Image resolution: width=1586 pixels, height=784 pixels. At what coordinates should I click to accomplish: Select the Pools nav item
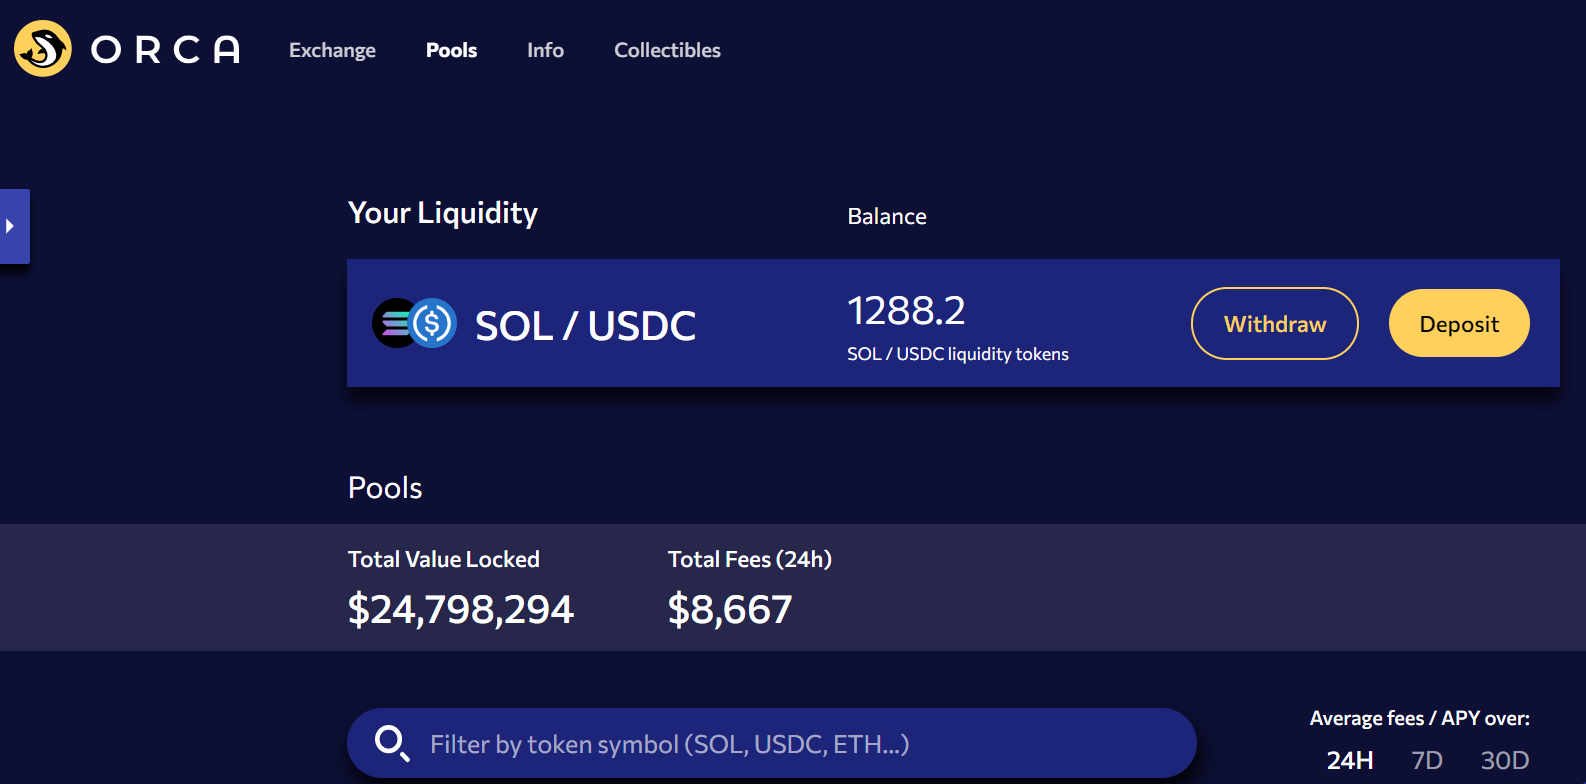pos(451,50)
